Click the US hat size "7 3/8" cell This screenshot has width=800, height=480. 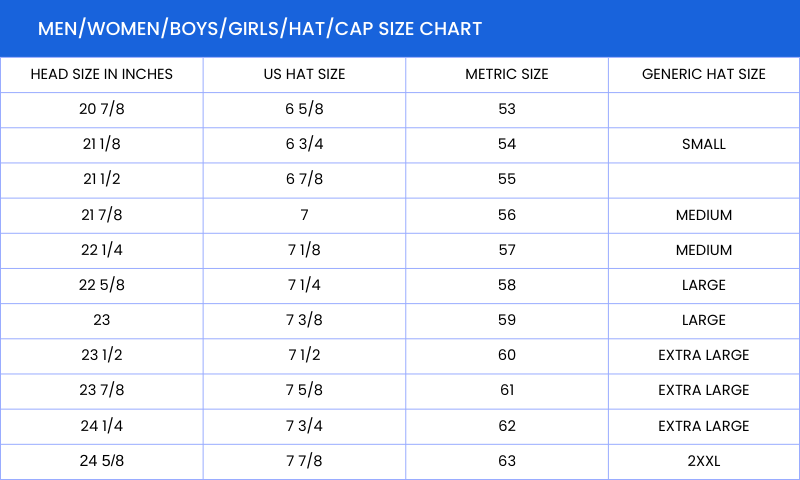point(304,320)
